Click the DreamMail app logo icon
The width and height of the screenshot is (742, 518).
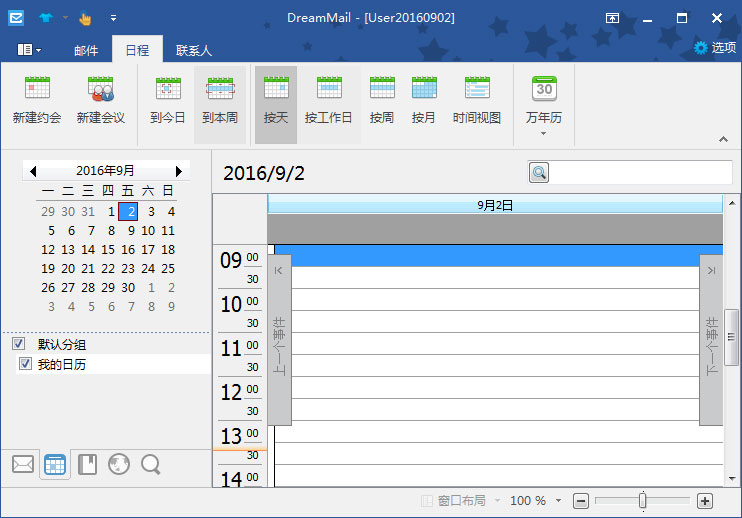(x=16, y=18)
